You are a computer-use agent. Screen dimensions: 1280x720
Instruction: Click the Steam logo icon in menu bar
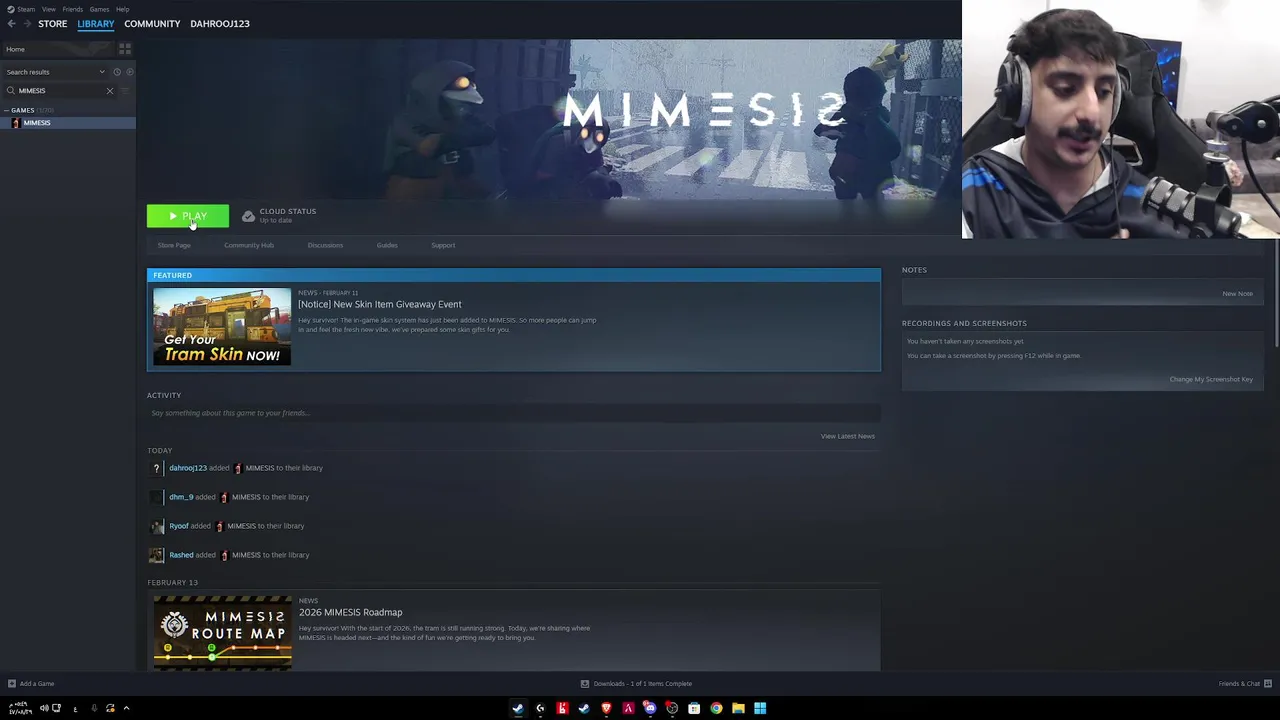click(10, 9)
